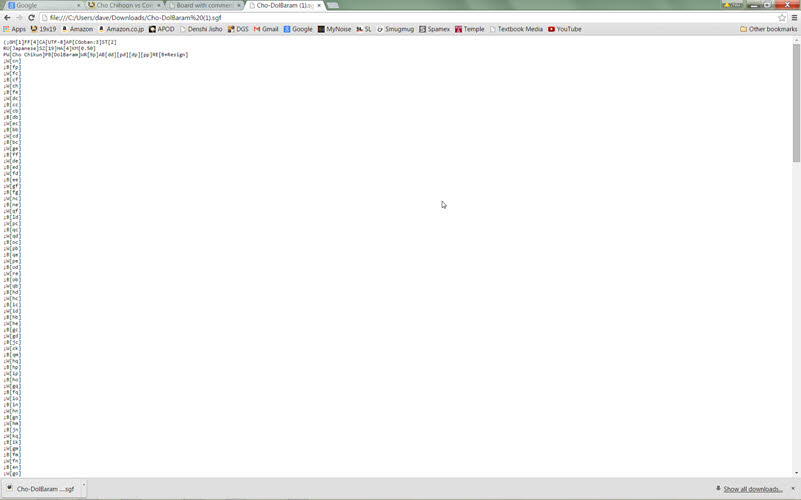The width and height of the screenshot is (801, 500).
Task: Open the Chrome menu icon
Action: [794, 17]
